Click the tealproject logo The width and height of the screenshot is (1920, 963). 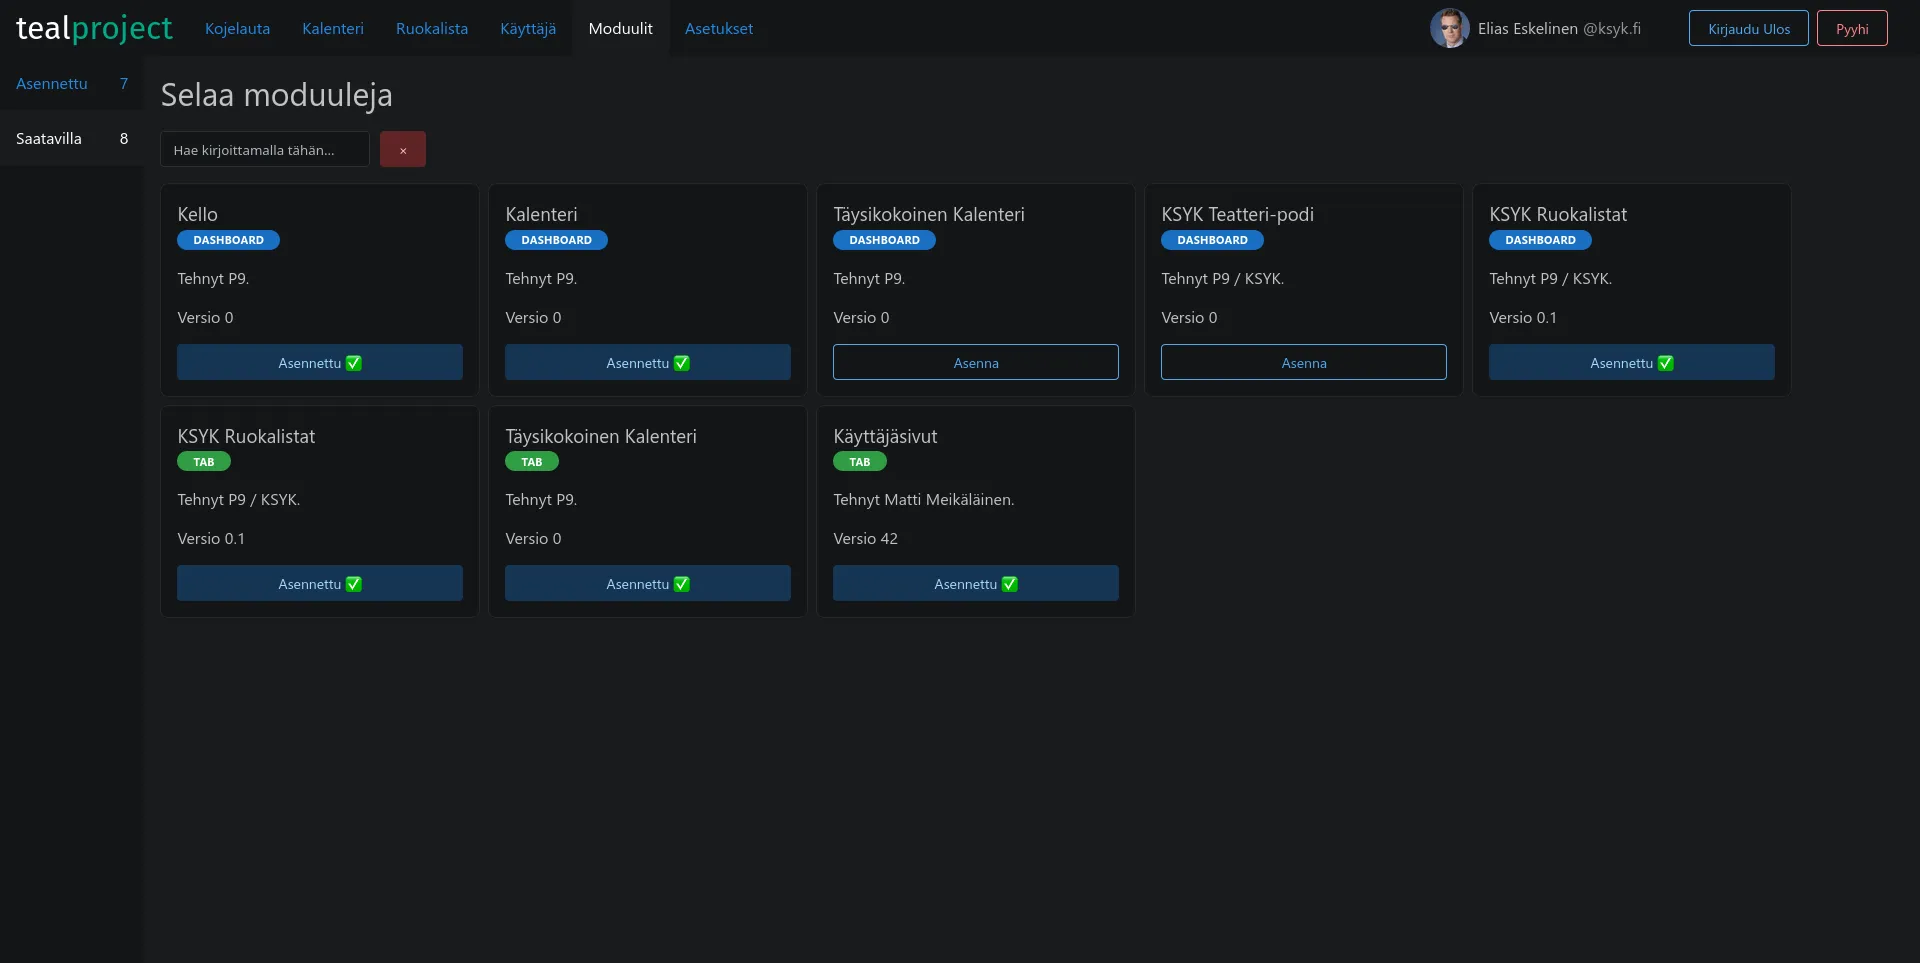(x=94, y=28)
